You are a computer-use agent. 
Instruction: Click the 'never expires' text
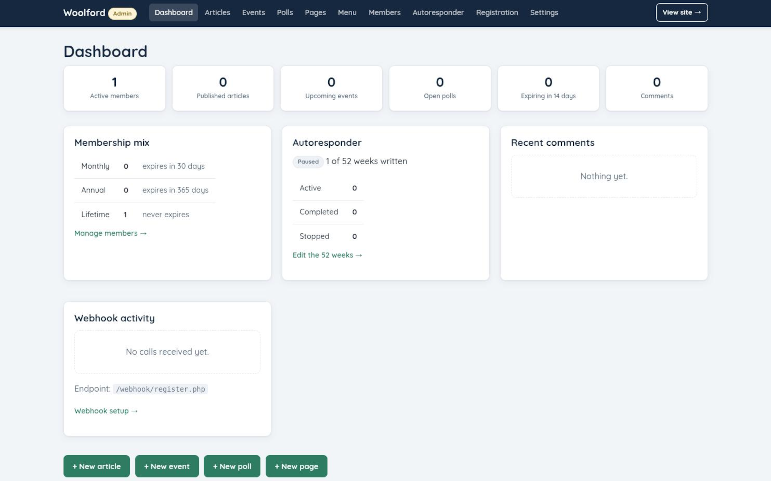166,214
